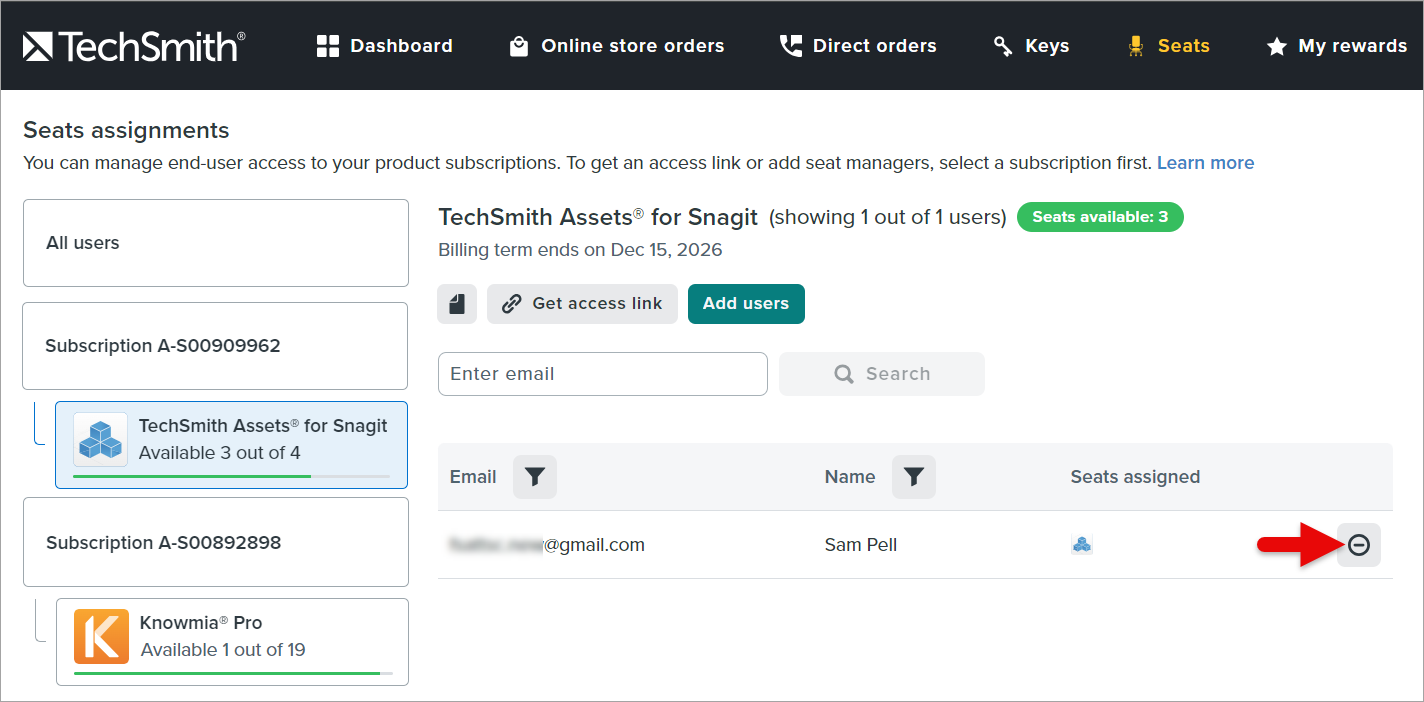Navigate to the Keys page

[x=1031, y=46]
